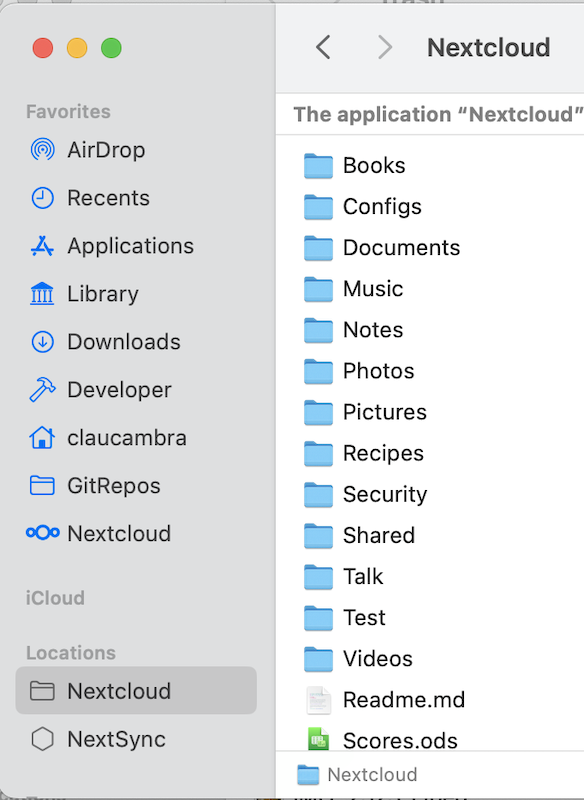Click the Developer hammer icon

[x=42, y=390]
